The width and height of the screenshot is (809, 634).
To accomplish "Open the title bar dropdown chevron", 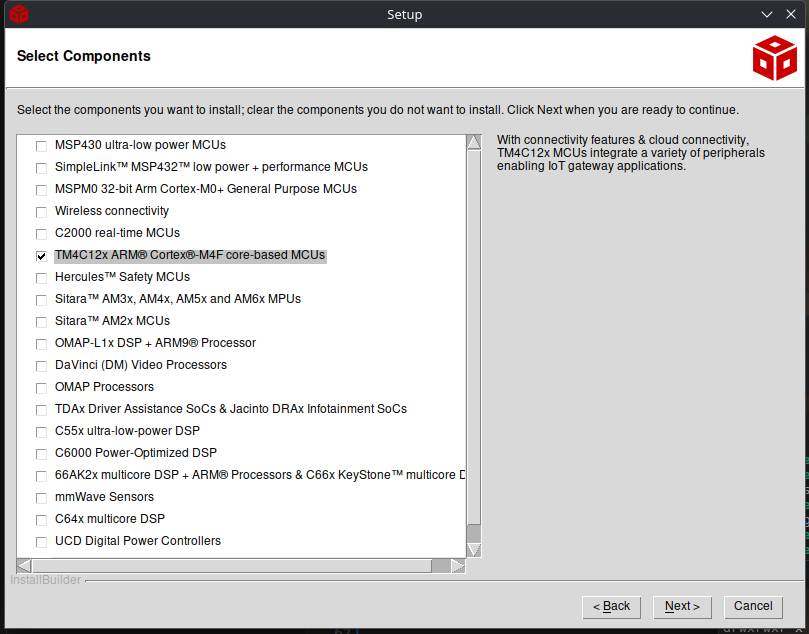I will click(x=767, y=14).
